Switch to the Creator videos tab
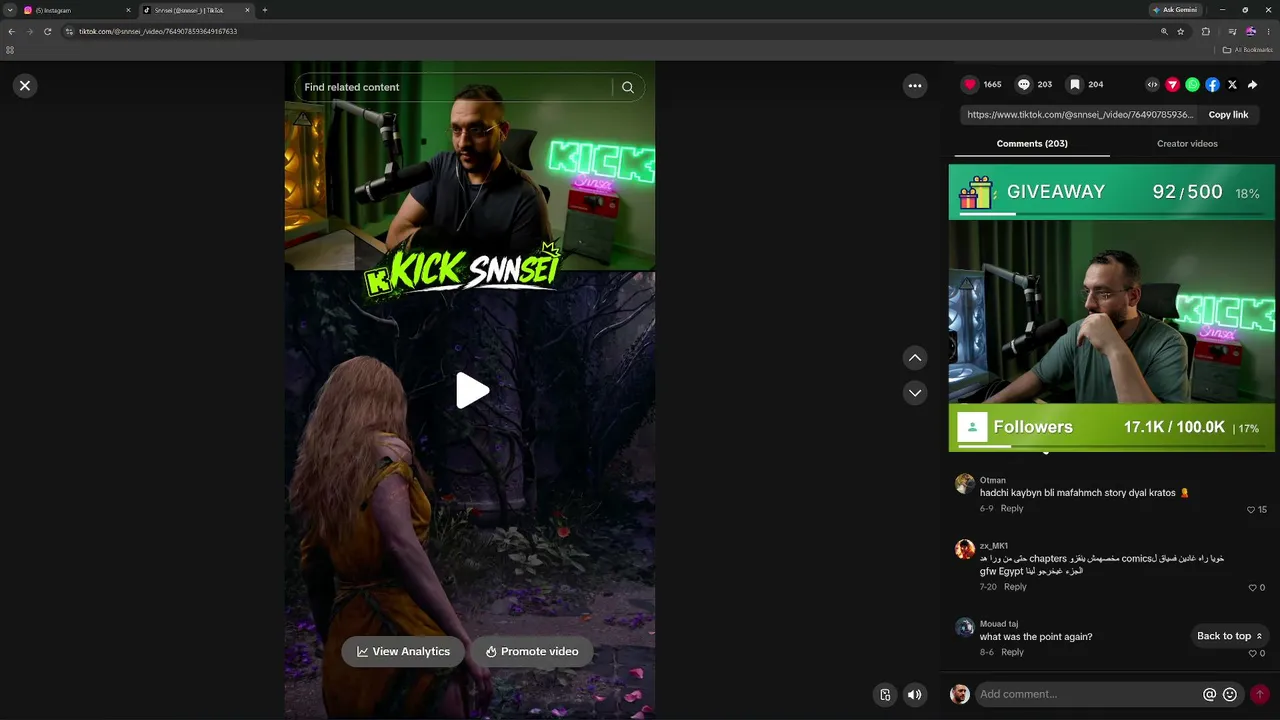 click(x=1187, y=144)
